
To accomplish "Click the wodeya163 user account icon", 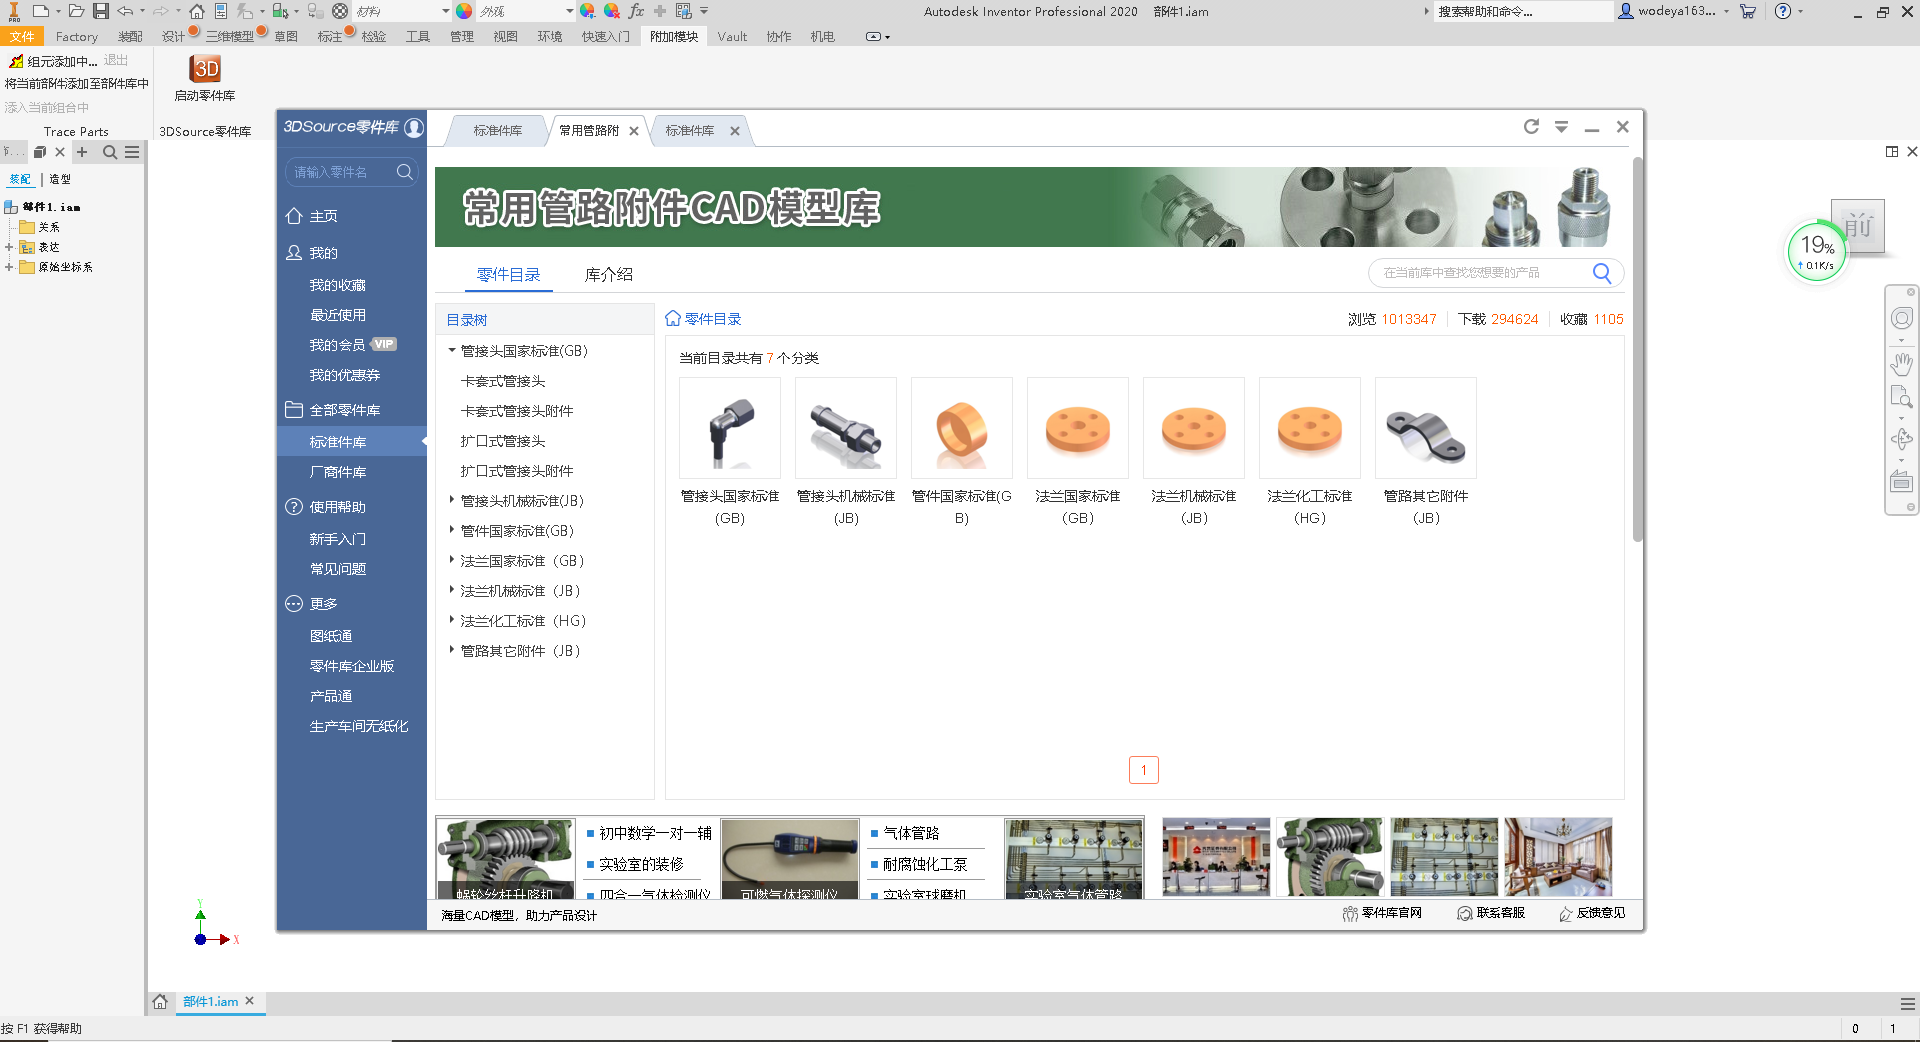I will pyautogui.click(x=1626, y=11).
